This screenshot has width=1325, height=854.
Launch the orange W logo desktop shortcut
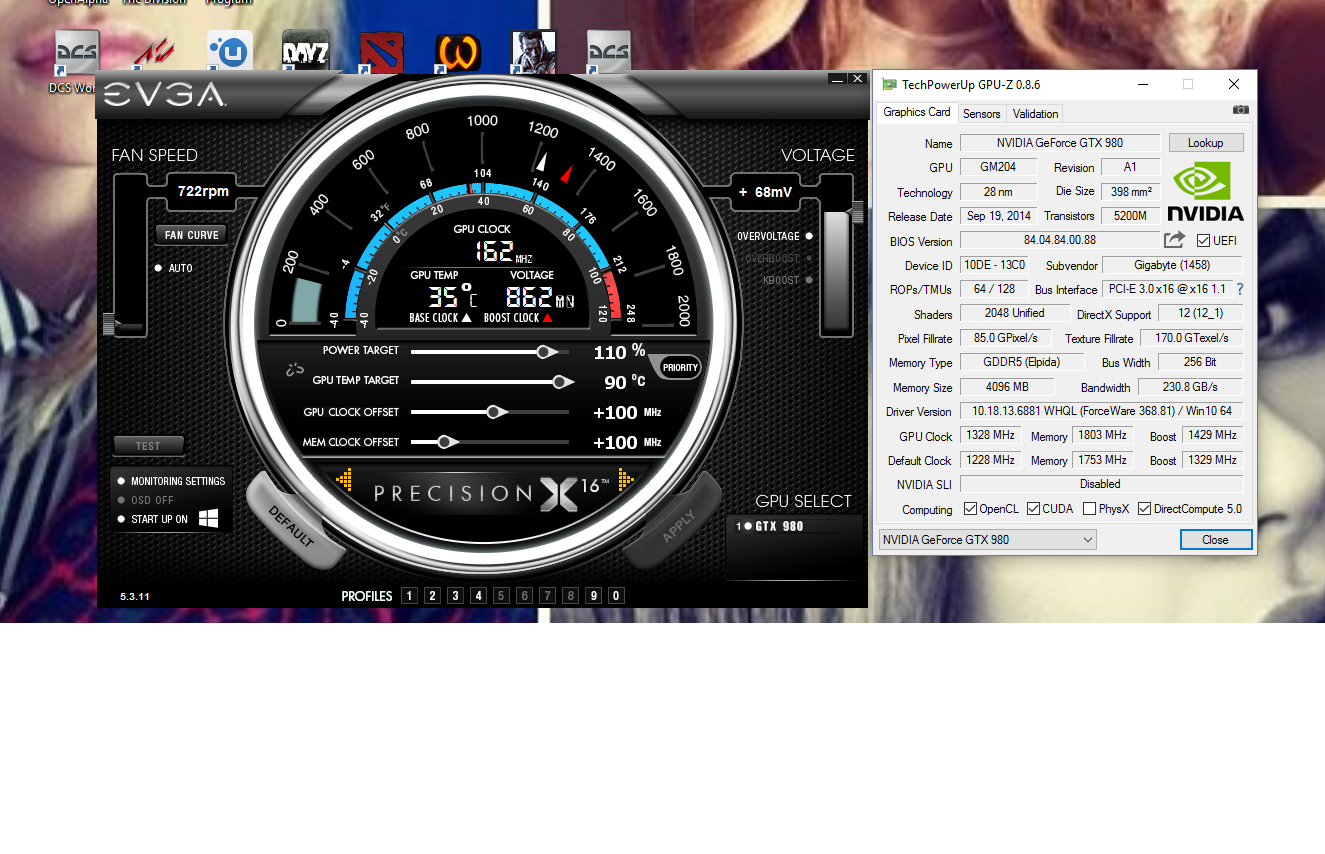click(458, 52)
